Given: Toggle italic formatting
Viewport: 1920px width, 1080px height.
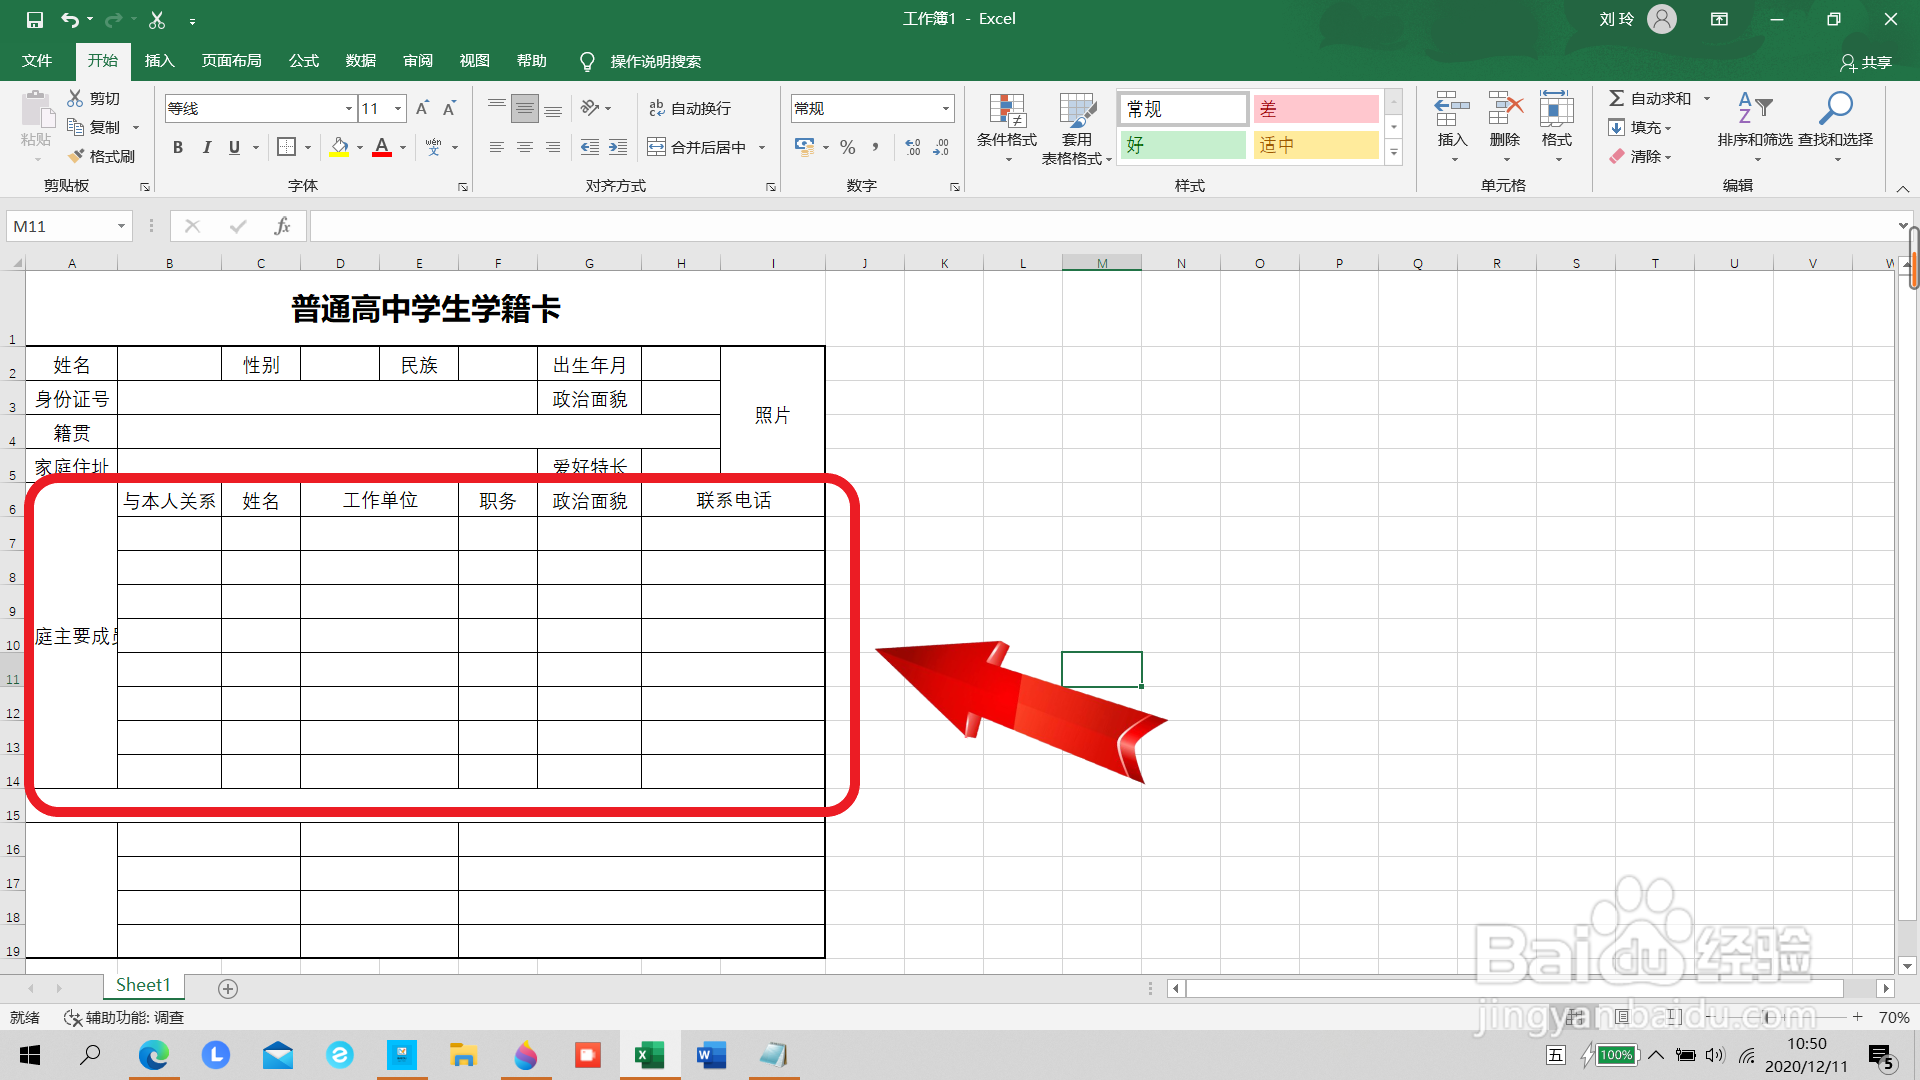Looking at the screenshot, I should tap(207, 147).
